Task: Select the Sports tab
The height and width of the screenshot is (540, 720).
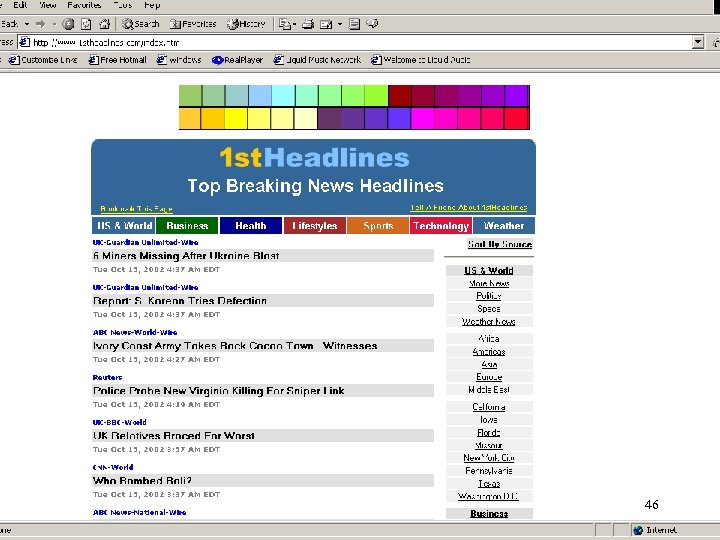Action: click(x=378, y=225)
